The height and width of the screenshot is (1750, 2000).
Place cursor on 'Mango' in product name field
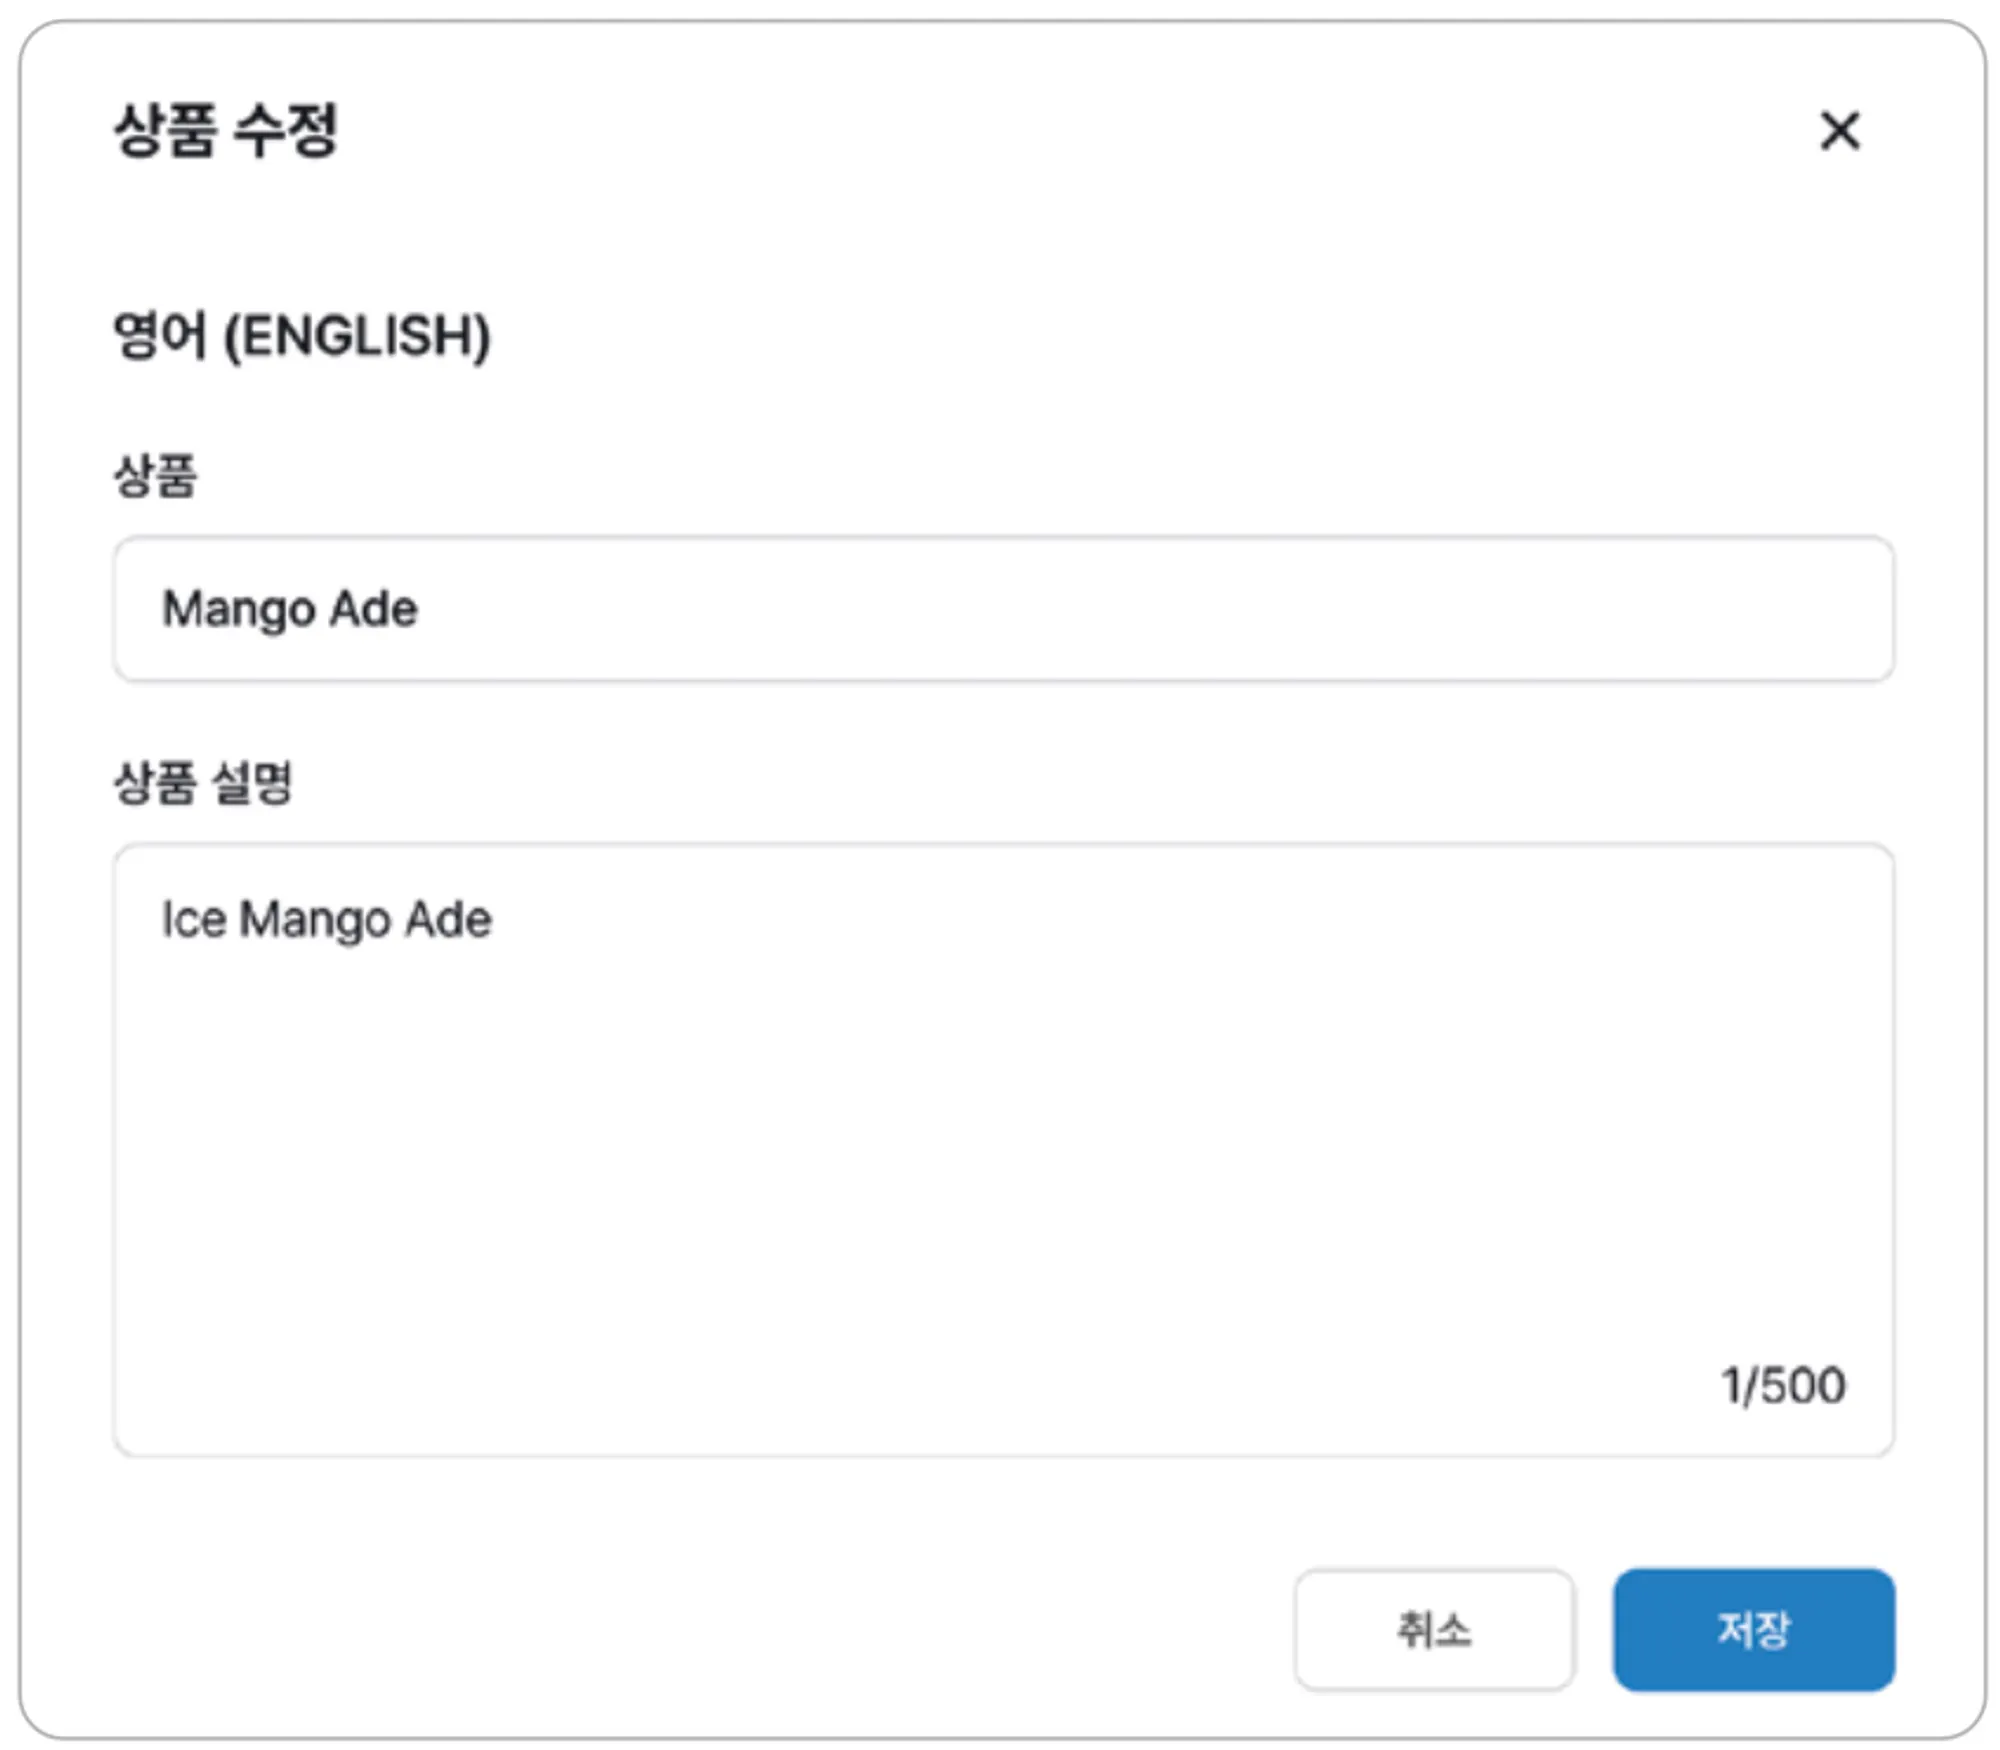pyautogui.click(x=238, y=608)
